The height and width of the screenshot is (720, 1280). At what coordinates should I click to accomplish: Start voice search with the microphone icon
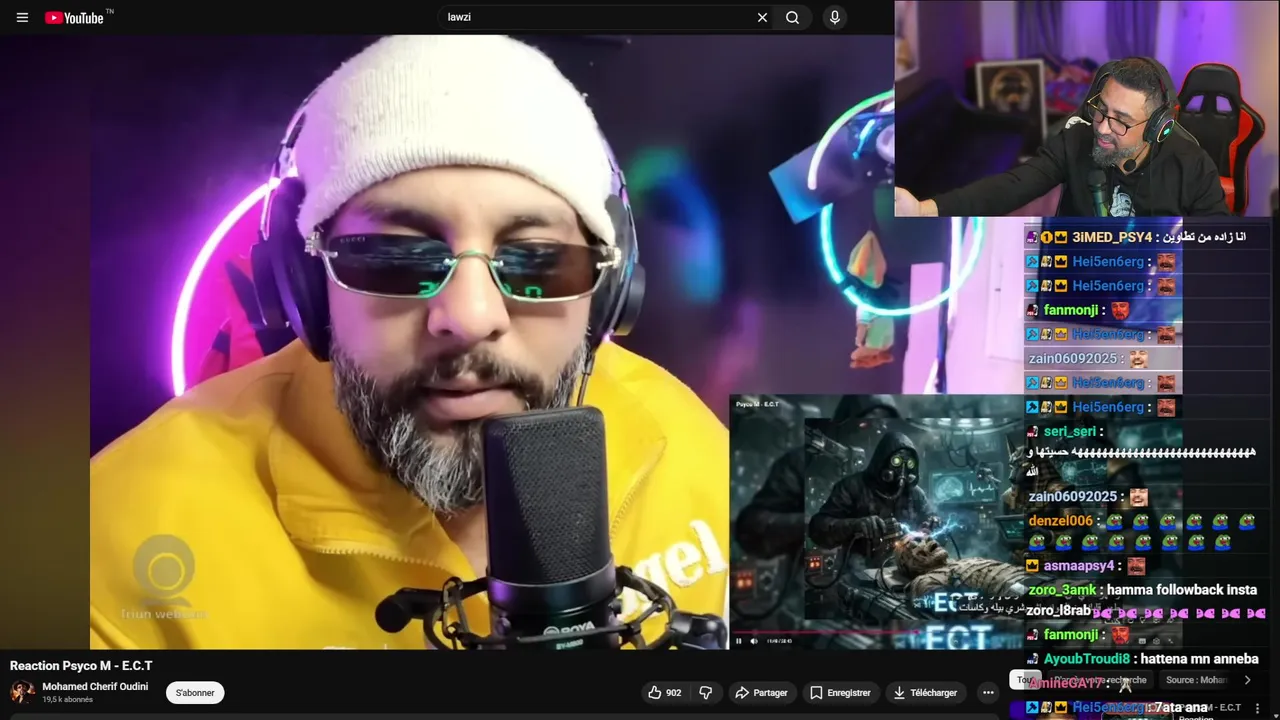[834, 17]
